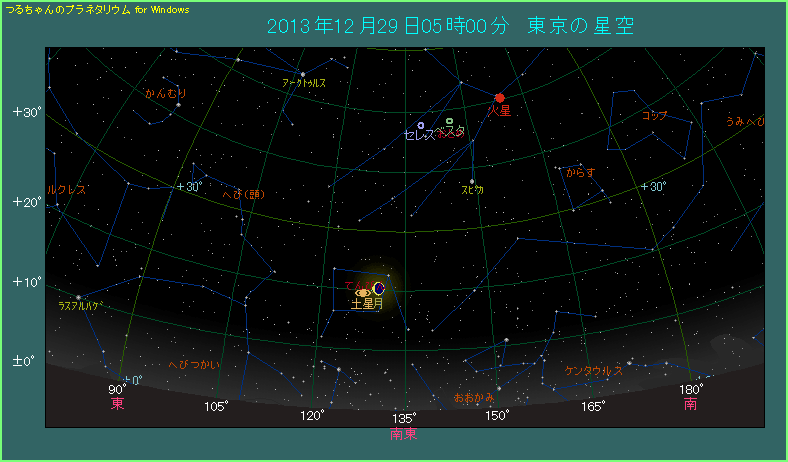Click the おおかみ (Lupus) constellation label
Viewport: 788px width, 462px height.
coord(474,397)
